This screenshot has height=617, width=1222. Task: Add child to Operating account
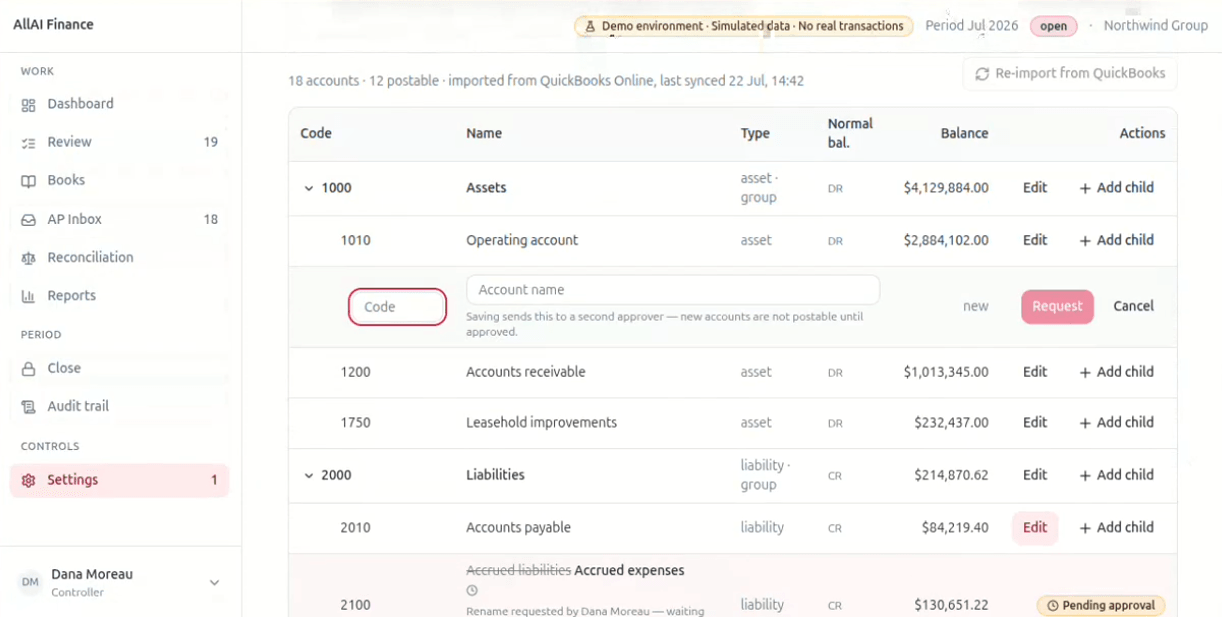[x=1116, y=241]
